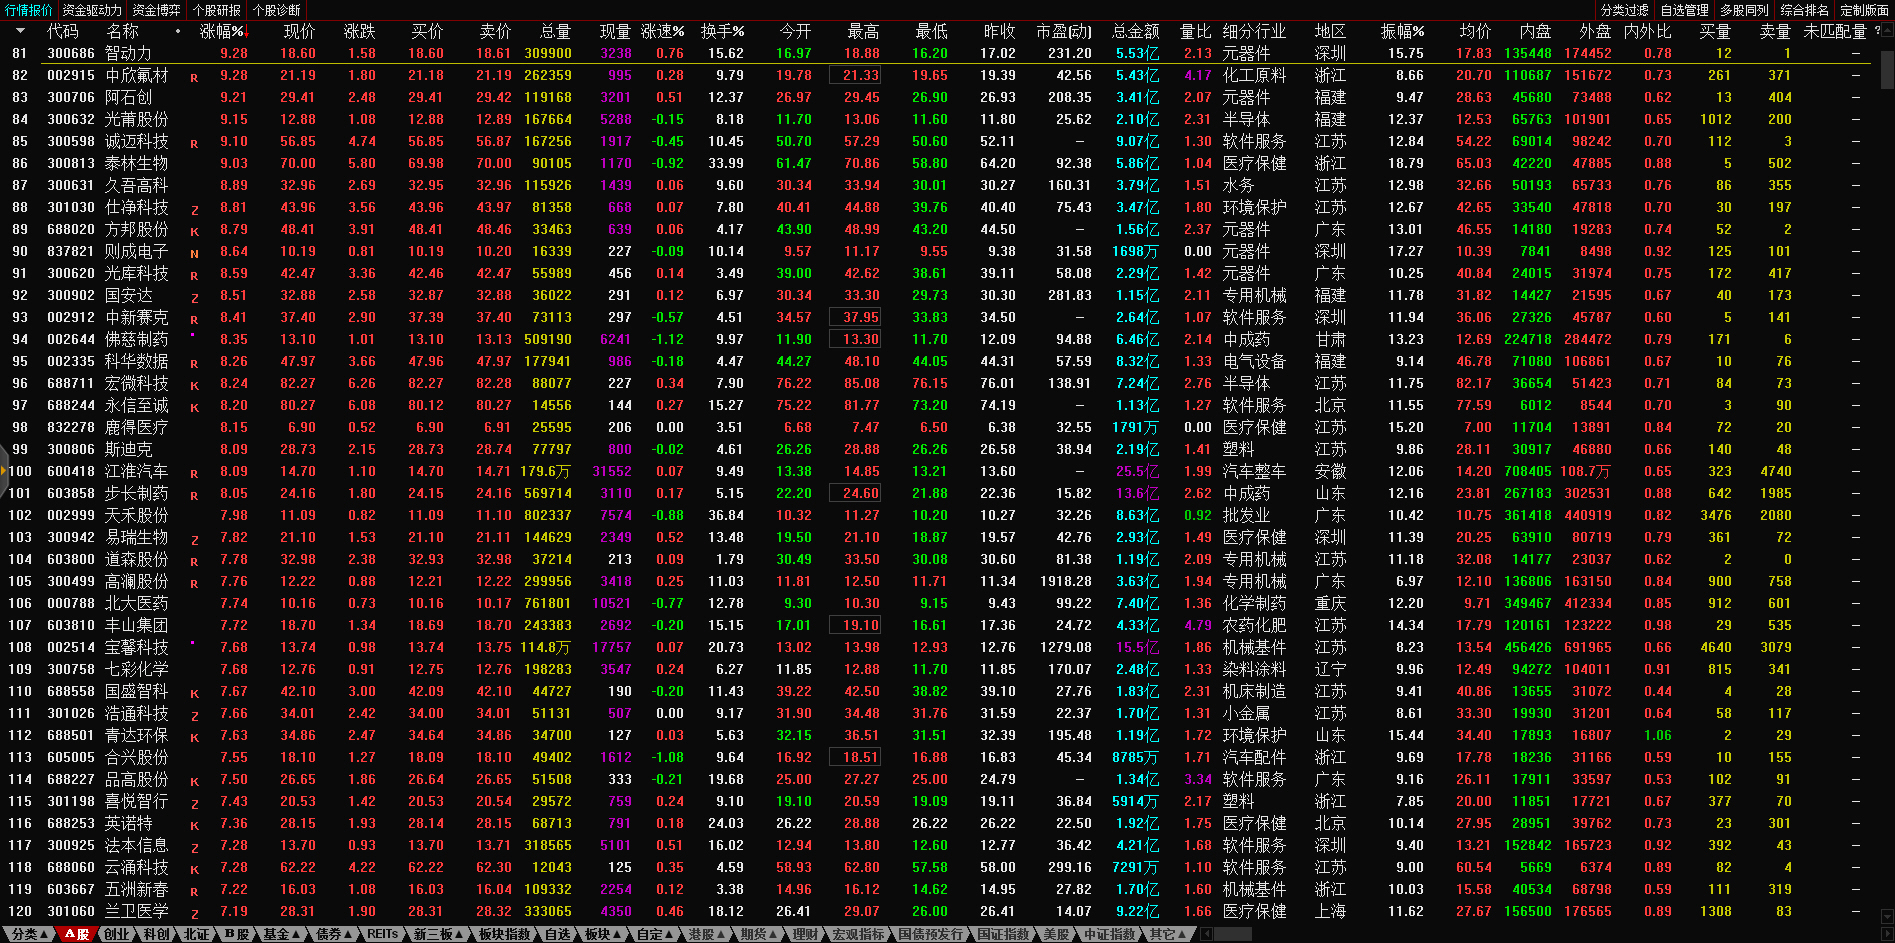Image resolution: width=1895 pixels, height=943 pixels.
Task: Click the help question mark in the header row
Action: (x=1876, y=31)
